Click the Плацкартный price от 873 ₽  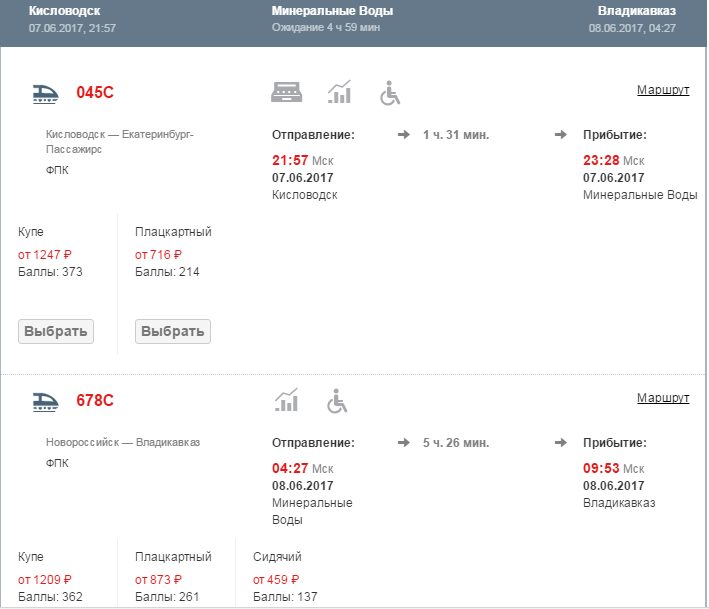158,579
